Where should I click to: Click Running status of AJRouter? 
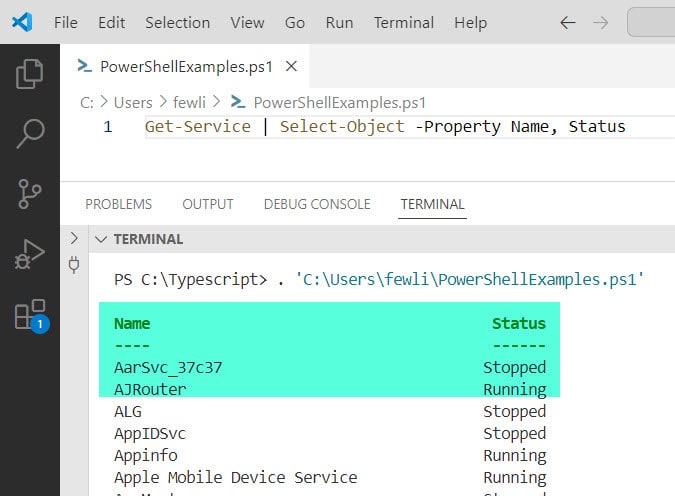[514, 390]
